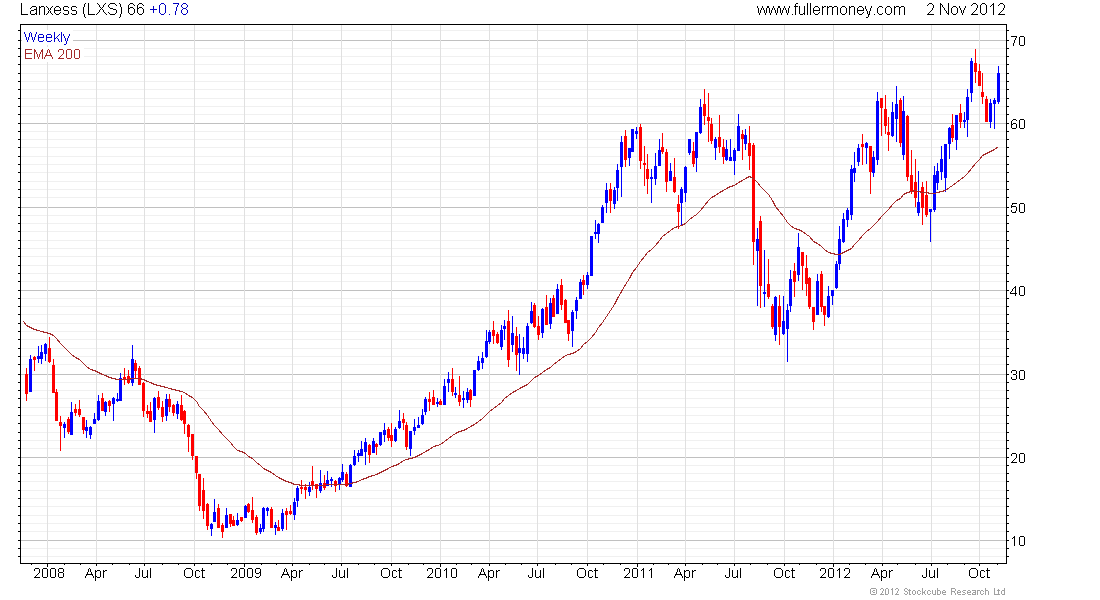Image resolution: width=1100 pixels, height=600 pixels.
Task: Click the 40 price axis label
Action: click(x=1018, y=291)
